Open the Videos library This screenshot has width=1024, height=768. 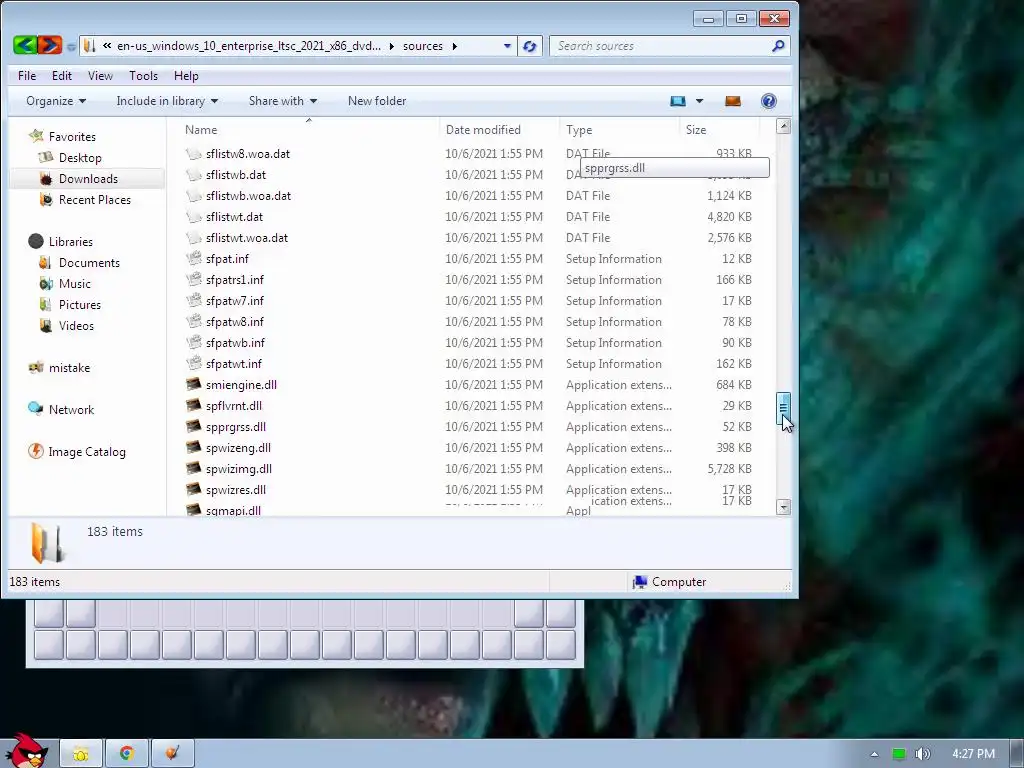(x=76, y=325)
